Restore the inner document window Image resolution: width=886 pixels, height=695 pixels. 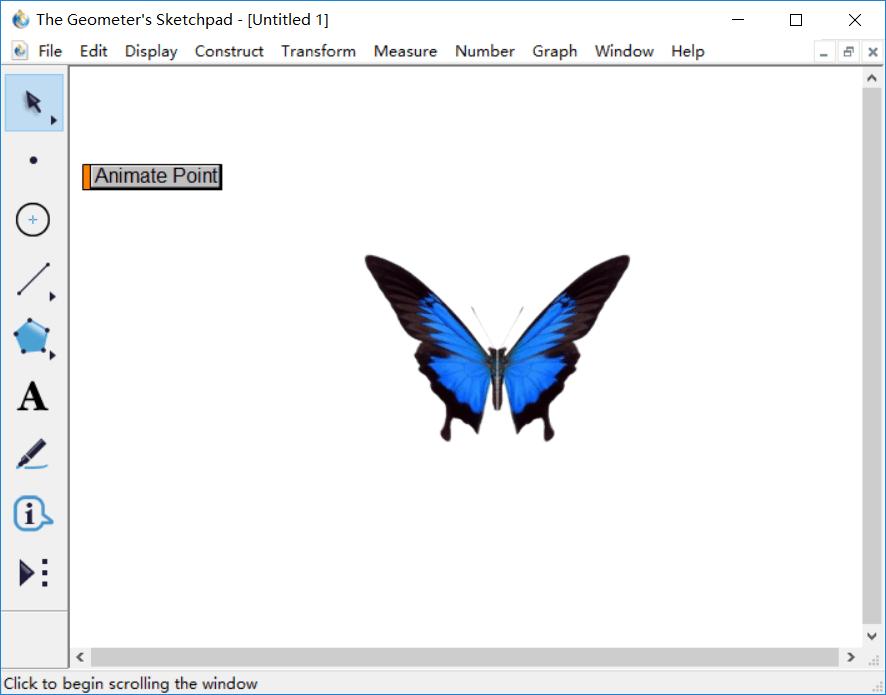click(x=848, y=52)
